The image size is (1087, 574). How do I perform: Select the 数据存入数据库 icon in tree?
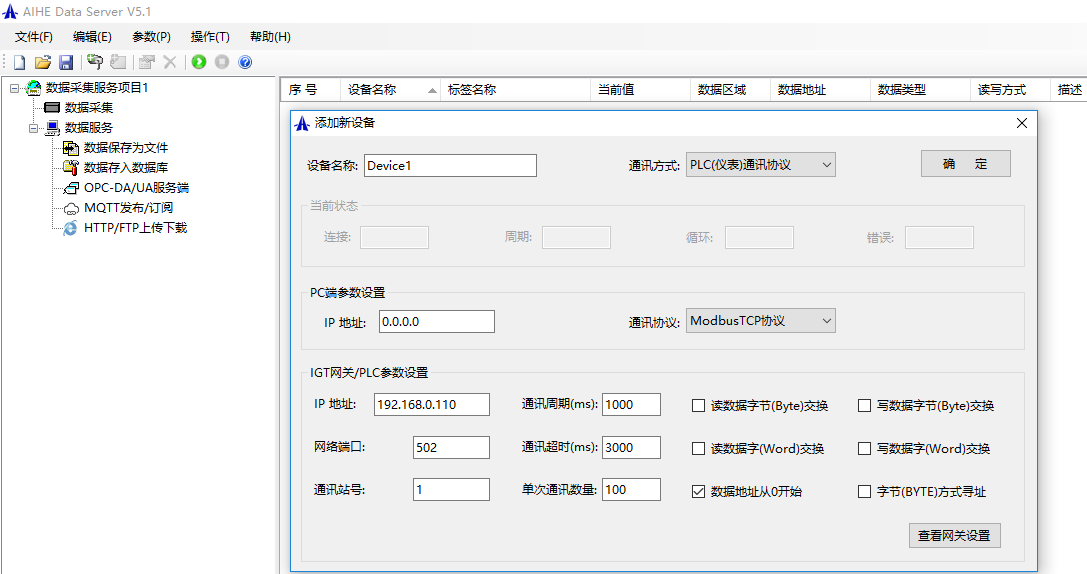pos(71,168)
